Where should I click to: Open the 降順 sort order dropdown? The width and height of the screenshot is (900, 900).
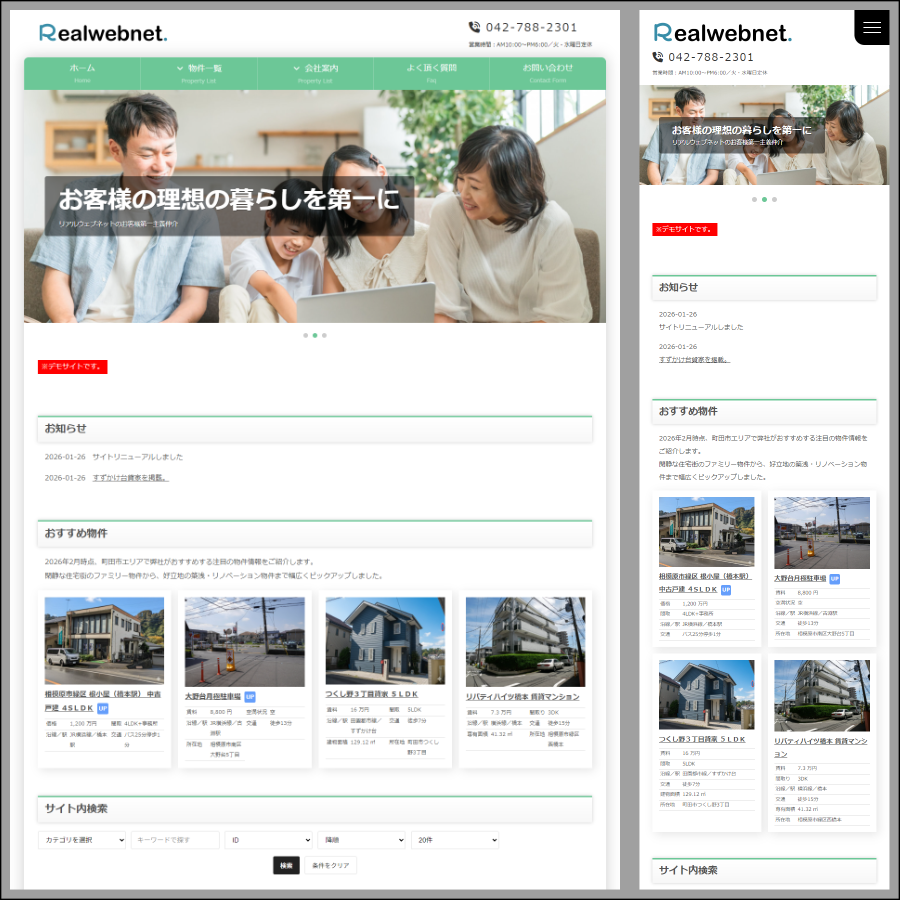(361, 840)
